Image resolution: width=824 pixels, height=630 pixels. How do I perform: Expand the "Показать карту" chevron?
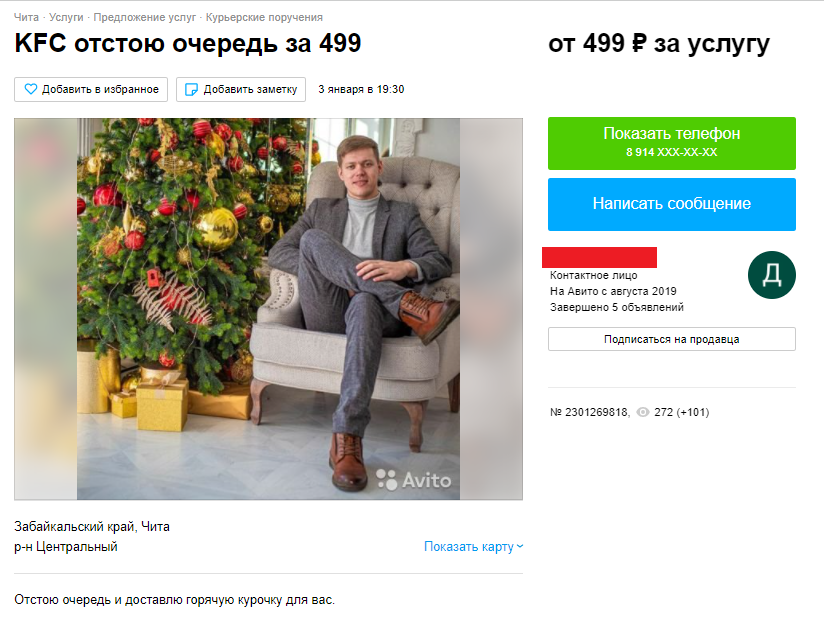[x=520, y=546]
